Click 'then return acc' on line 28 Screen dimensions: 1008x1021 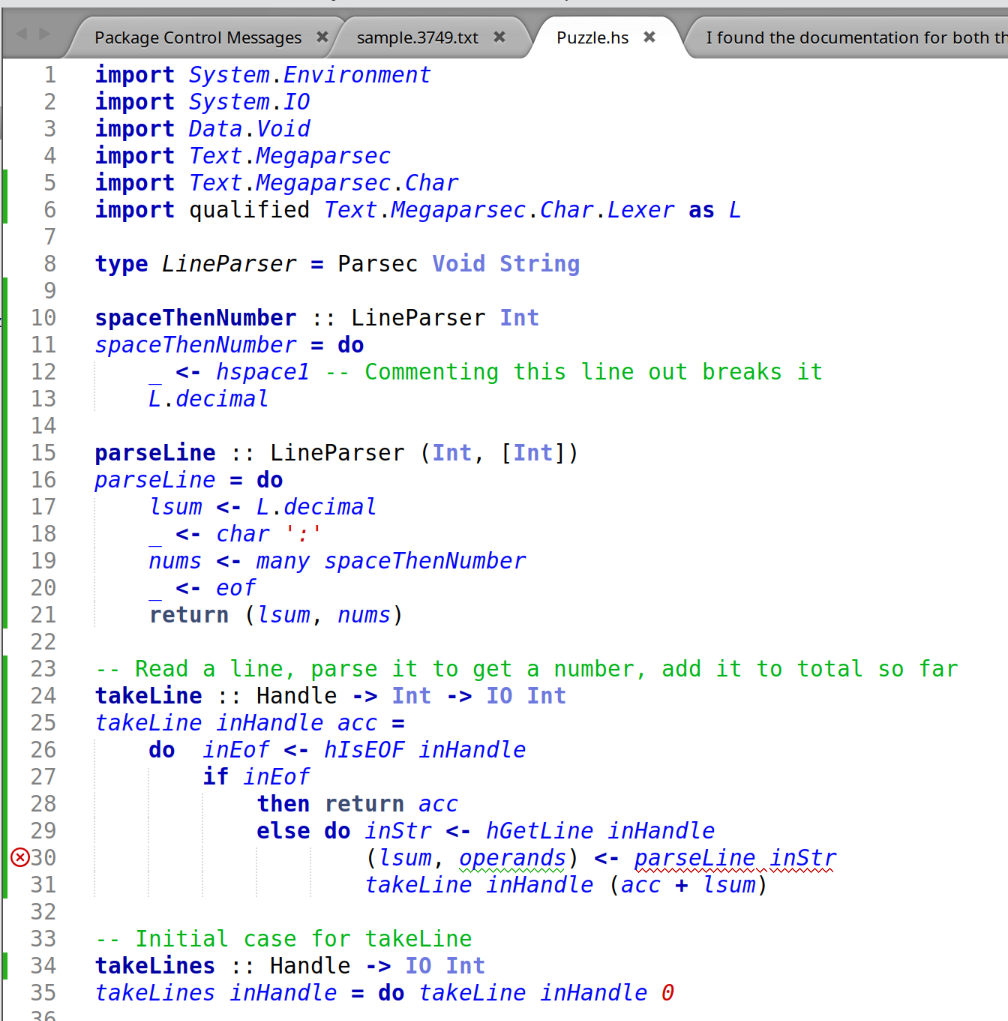pos(357,804)
